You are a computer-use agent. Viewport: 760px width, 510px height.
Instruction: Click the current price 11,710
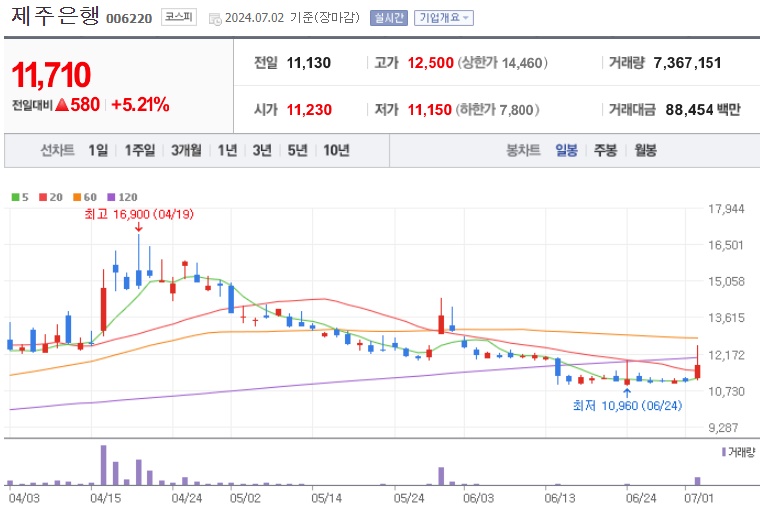(51, 75)
